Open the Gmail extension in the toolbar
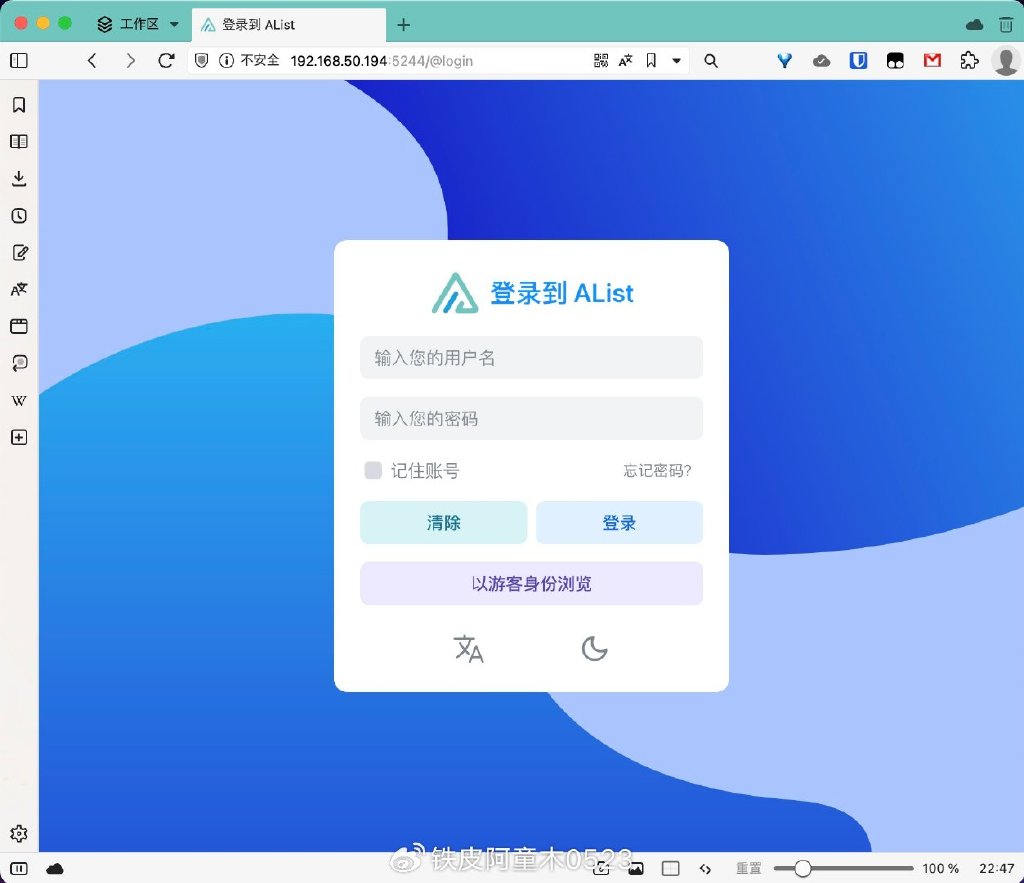Image resolution: width=1024 pixels, height=883 pixels. 932,60
